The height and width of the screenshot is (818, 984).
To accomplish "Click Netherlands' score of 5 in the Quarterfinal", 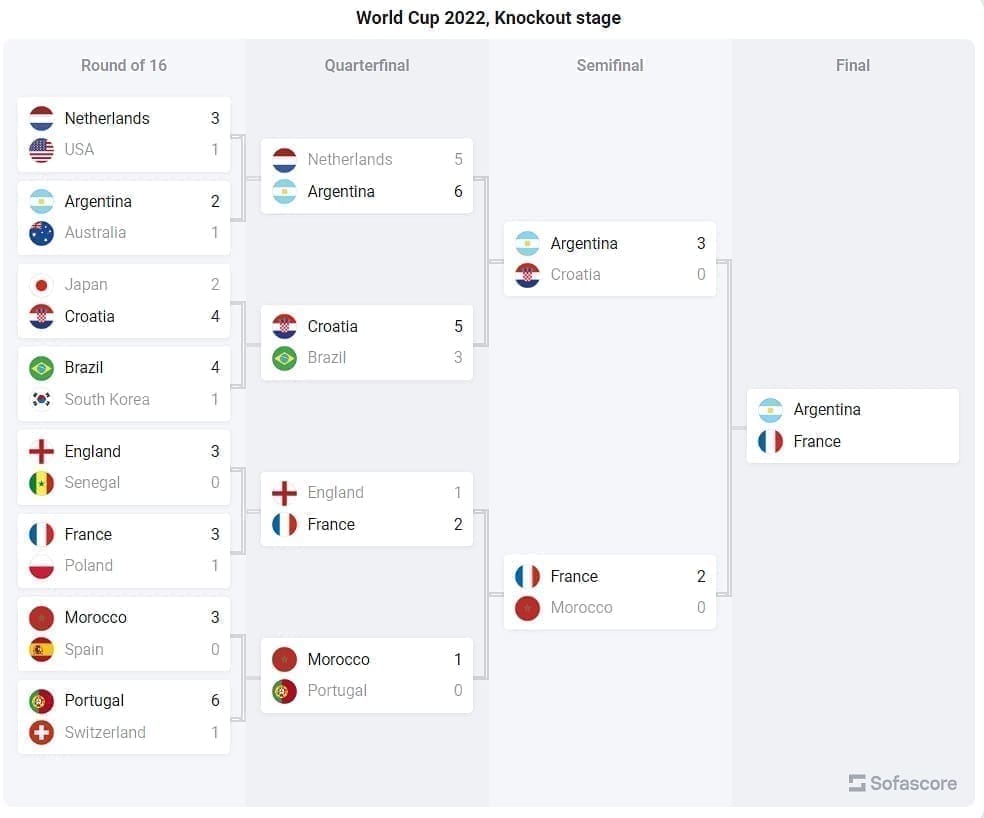I will [x=458, y=160].
